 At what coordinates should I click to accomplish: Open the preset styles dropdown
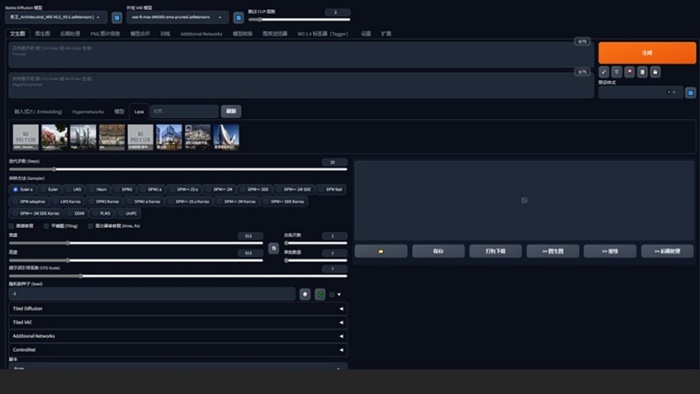(x=641, y=93)
